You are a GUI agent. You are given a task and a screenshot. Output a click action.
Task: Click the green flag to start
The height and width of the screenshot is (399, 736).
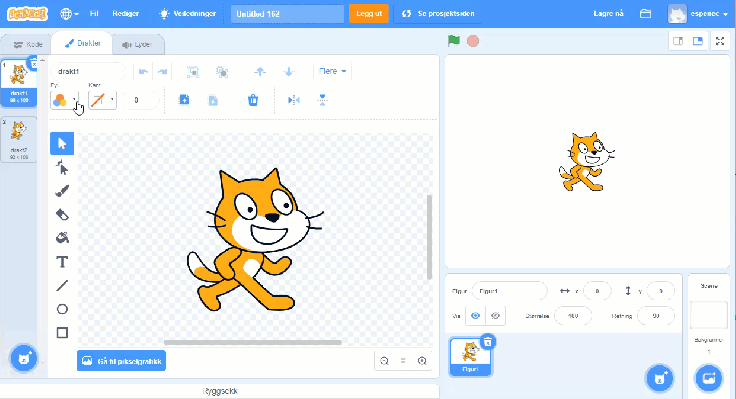(x=453, y=41)
